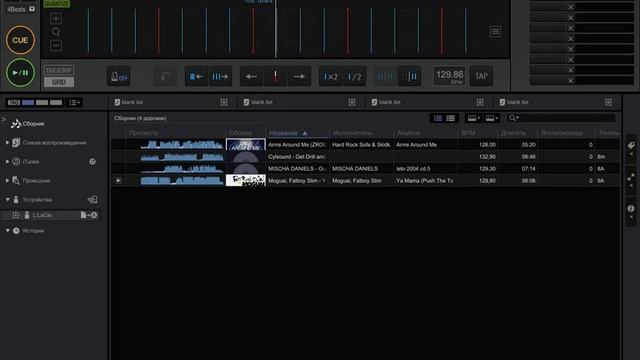
Task: Click the History clock icon
Action: click(16, 231)
